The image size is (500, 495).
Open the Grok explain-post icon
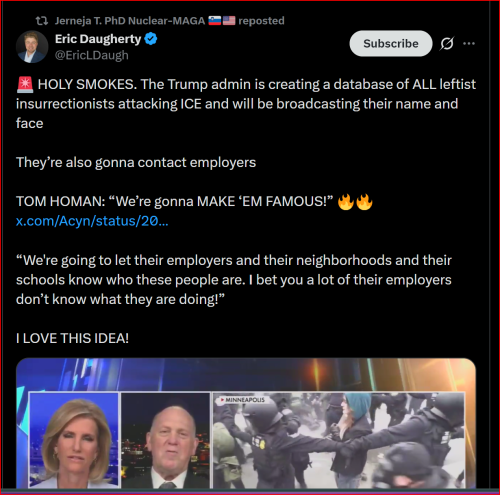click(447, 43)
